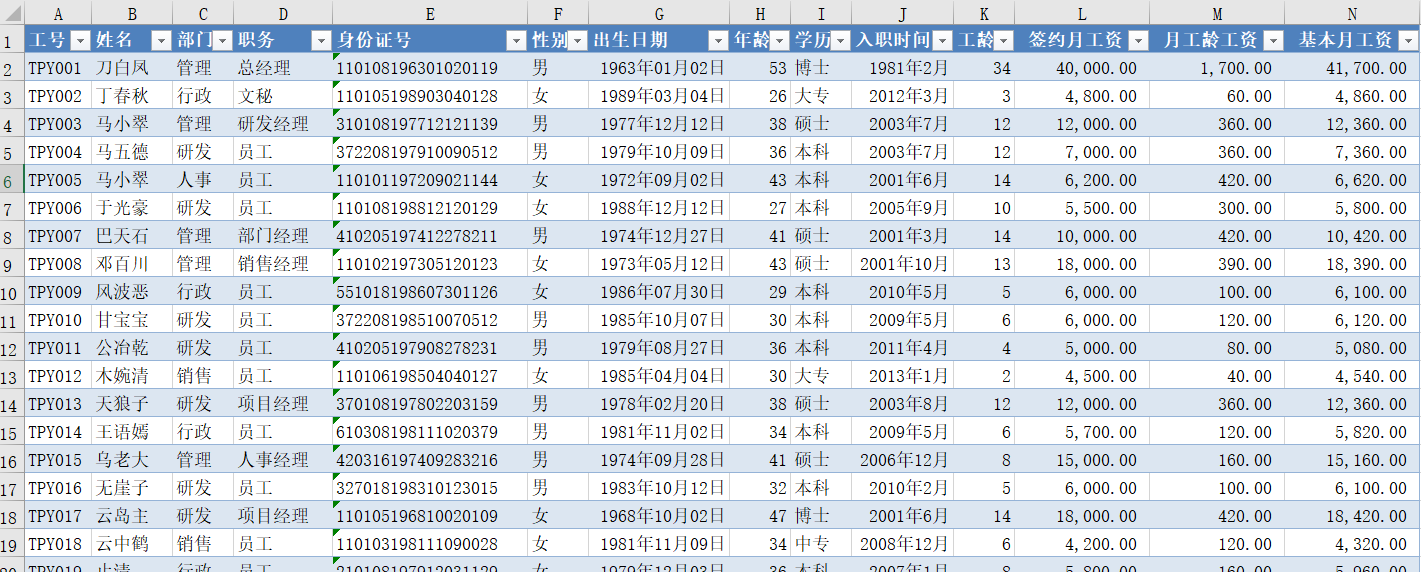Select name cell 丁春秋

pyautogui.click(x=132, y=97)
